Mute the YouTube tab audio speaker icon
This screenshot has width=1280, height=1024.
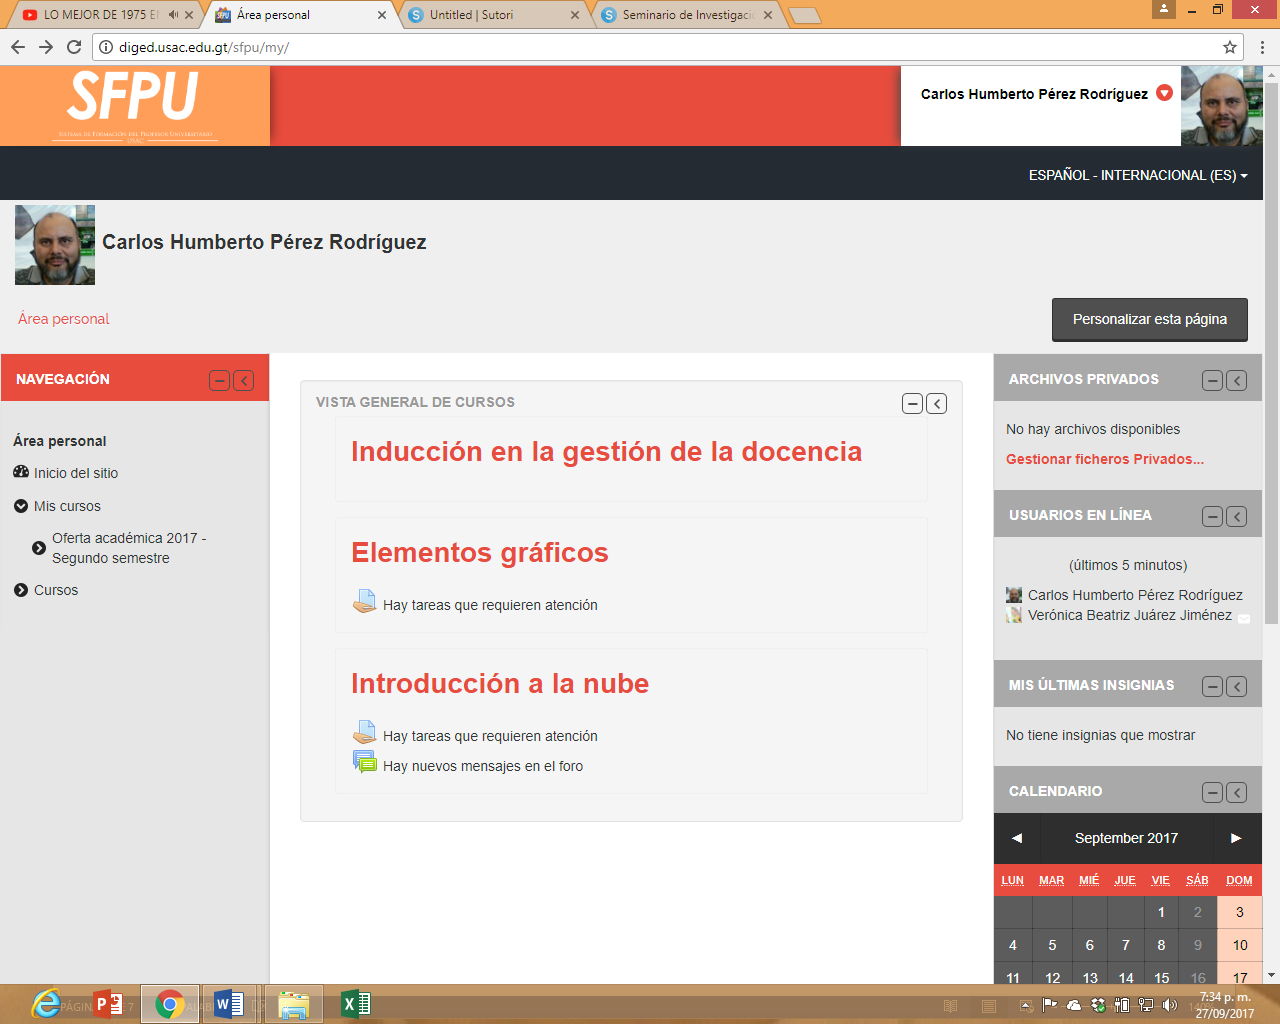(173, 15)
